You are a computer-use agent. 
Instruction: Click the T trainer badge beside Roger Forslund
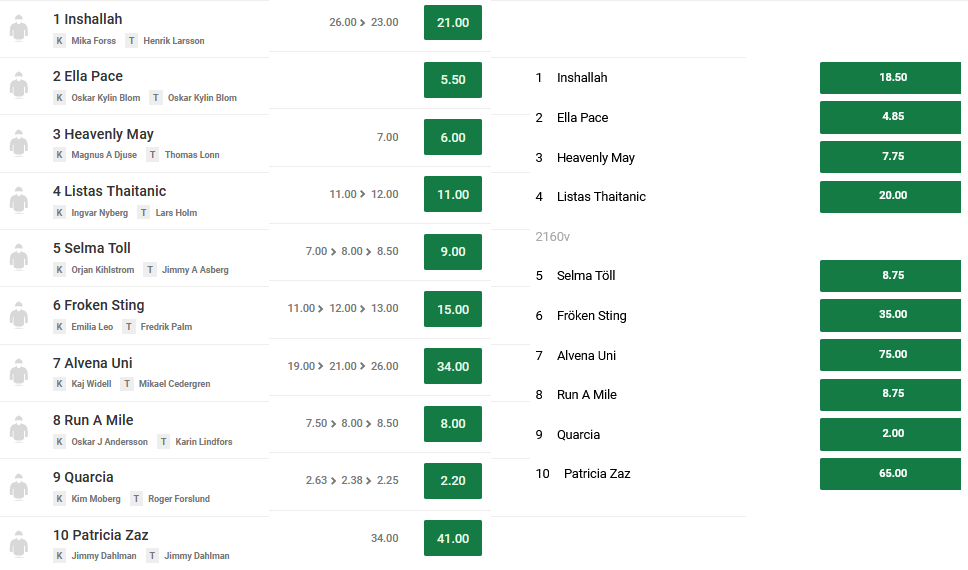point(136,498)
